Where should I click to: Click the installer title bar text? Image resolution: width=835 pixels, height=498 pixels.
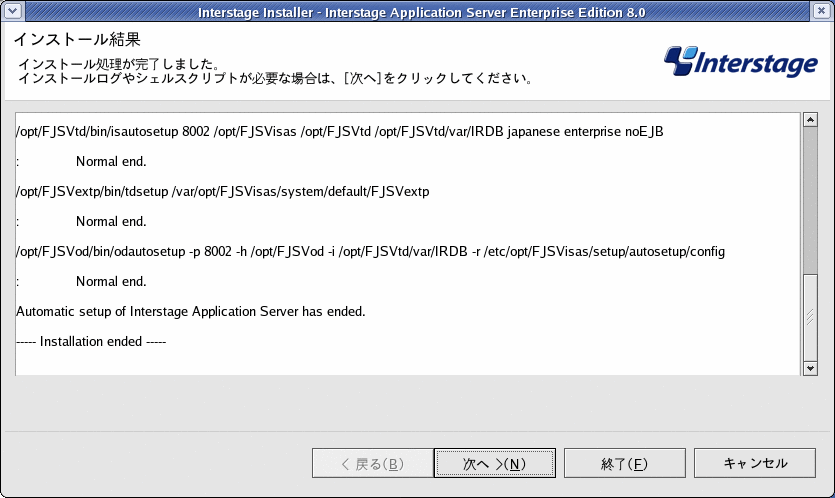[421, 12]
